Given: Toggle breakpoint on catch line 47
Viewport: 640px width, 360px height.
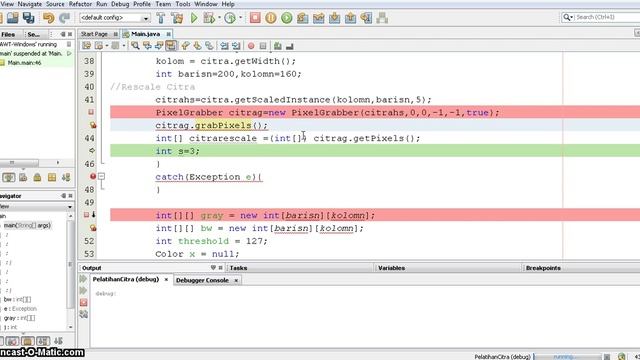Looking at the screenshot, I should [93, 176].
